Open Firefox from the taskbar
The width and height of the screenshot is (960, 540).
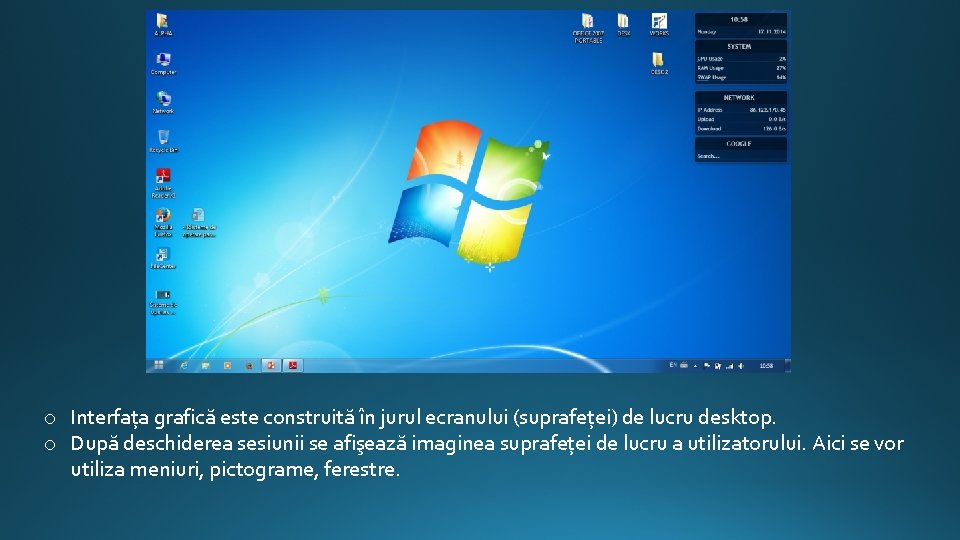point(249,366)
